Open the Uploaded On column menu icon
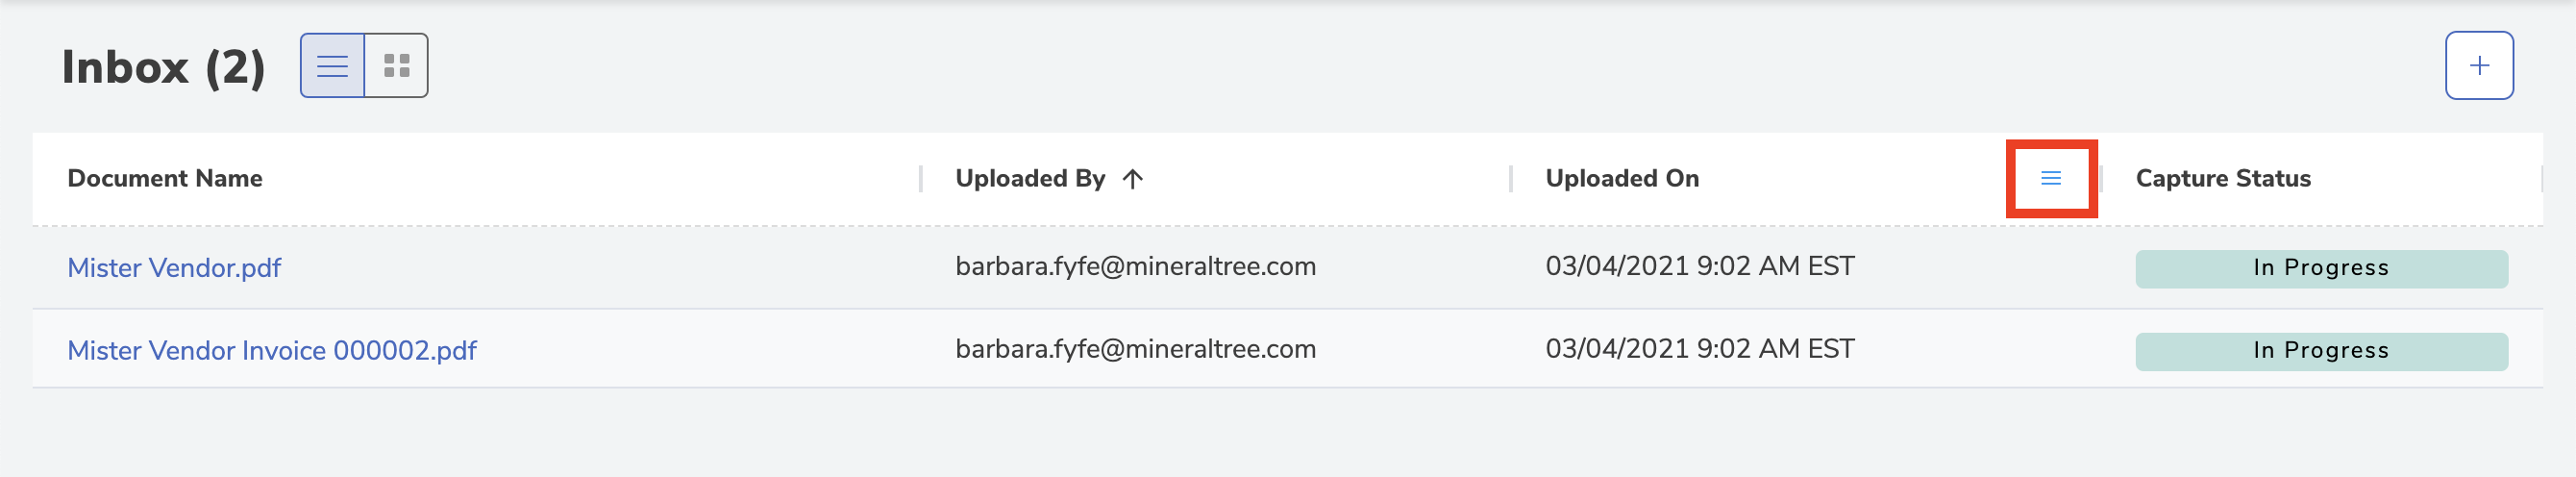This screenshot has width=2576, height=477. 2051,178
